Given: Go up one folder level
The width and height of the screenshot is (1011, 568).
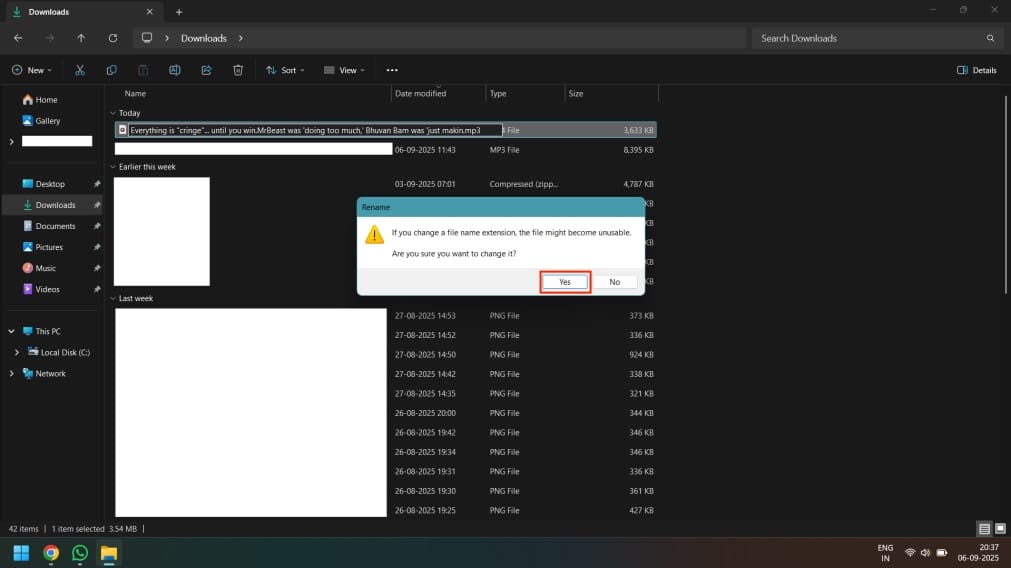Looking at the screenshot, I should point(81,38).
